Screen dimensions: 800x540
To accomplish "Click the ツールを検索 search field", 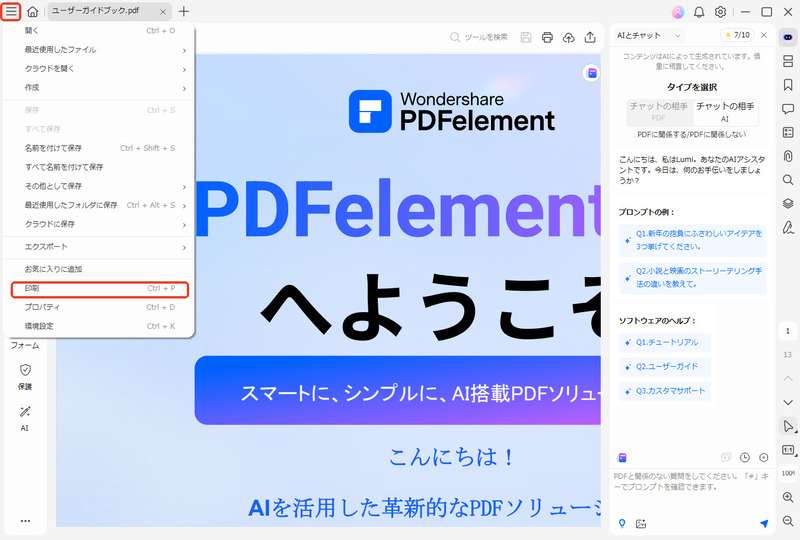I will tap(479, 37).
